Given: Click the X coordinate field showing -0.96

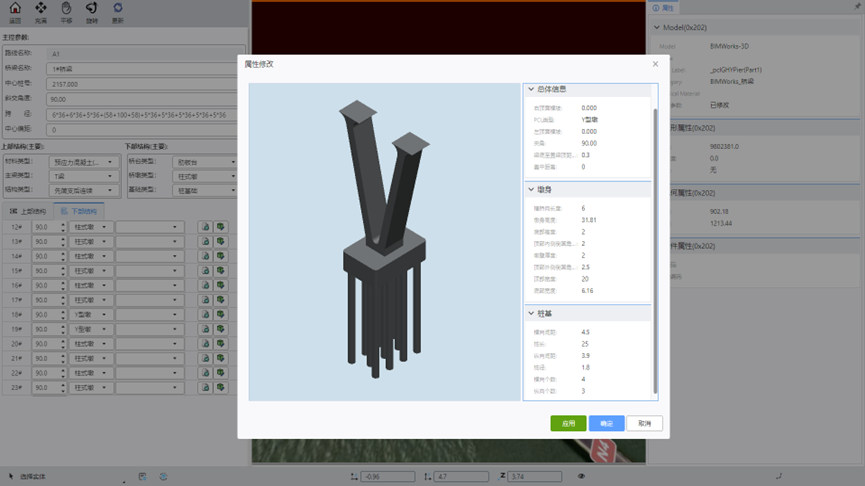Looking at the screenshot, I should pos(388,476).
